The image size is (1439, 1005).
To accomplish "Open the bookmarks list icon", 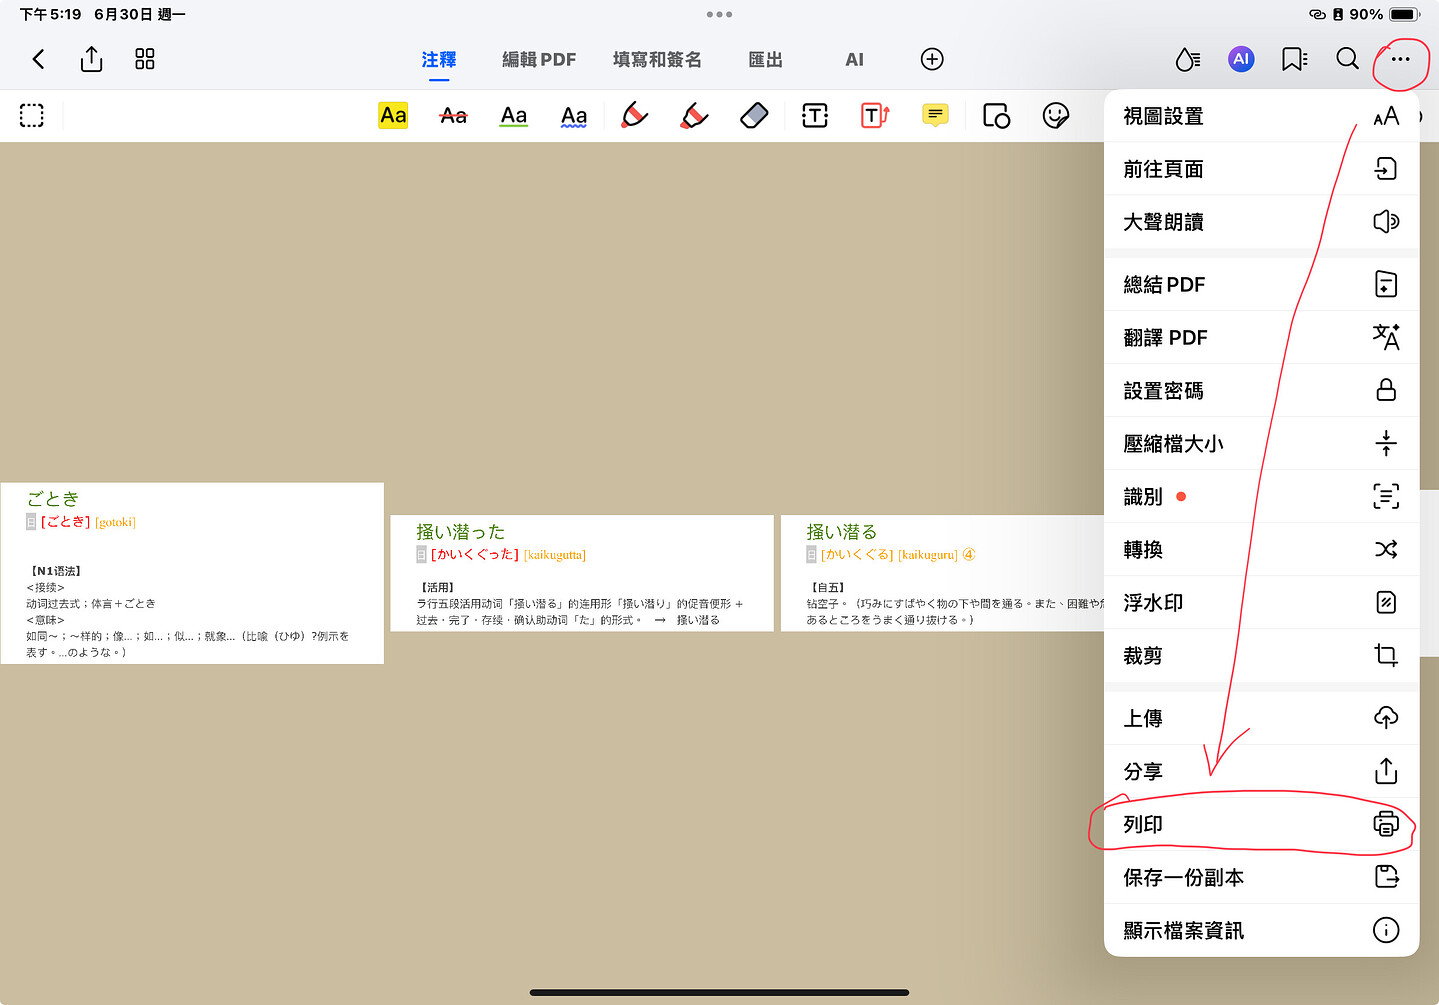I will pos(1294,59).
